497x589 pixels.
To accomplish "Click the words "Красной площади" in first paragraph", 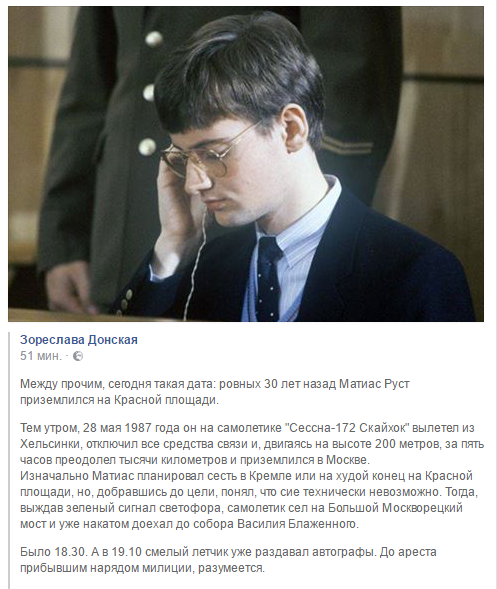I will pyautogui.click(x=164, y=400).
